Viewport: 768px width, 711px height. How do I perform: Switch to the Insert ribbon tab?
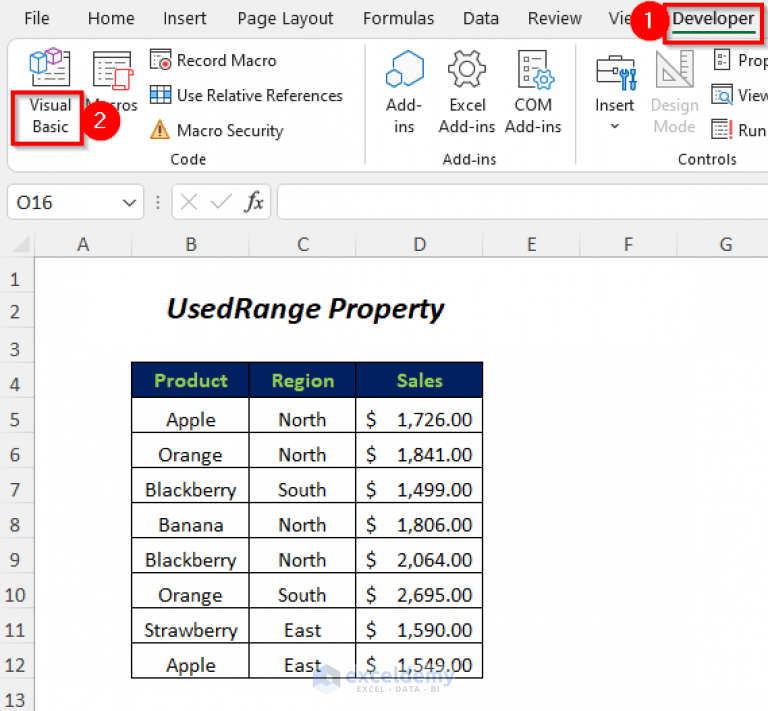point(185,19)
